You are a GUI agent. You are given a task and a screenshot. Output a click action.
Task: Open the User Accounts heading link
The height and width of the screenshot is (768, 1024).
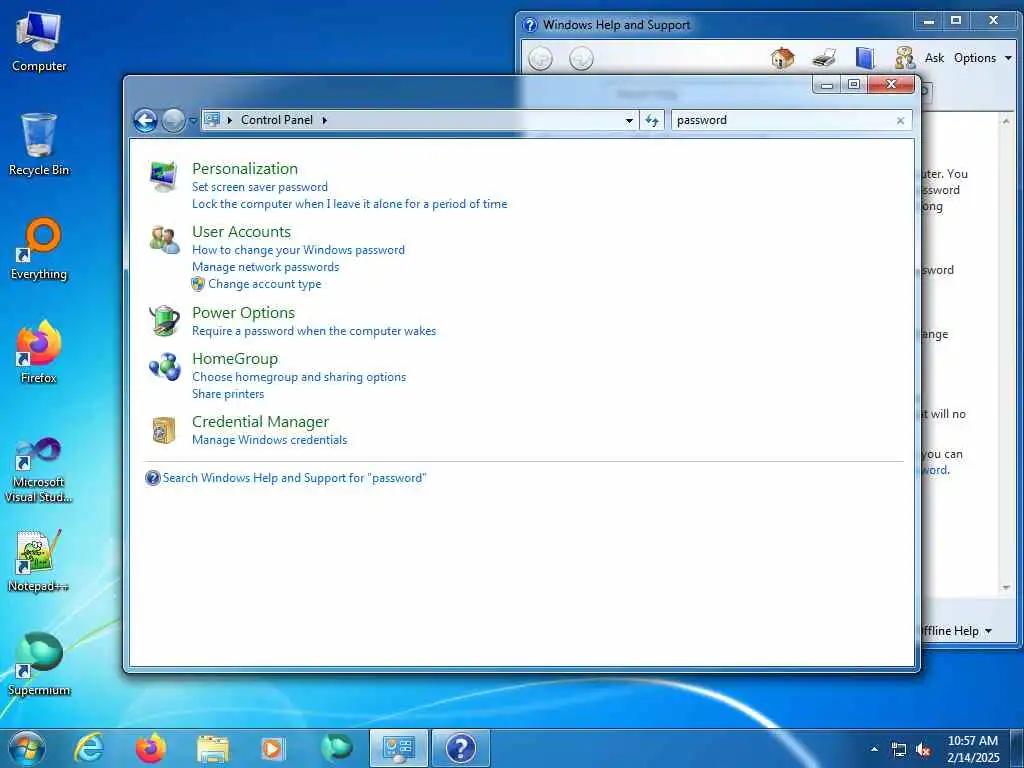pos(242,232)
